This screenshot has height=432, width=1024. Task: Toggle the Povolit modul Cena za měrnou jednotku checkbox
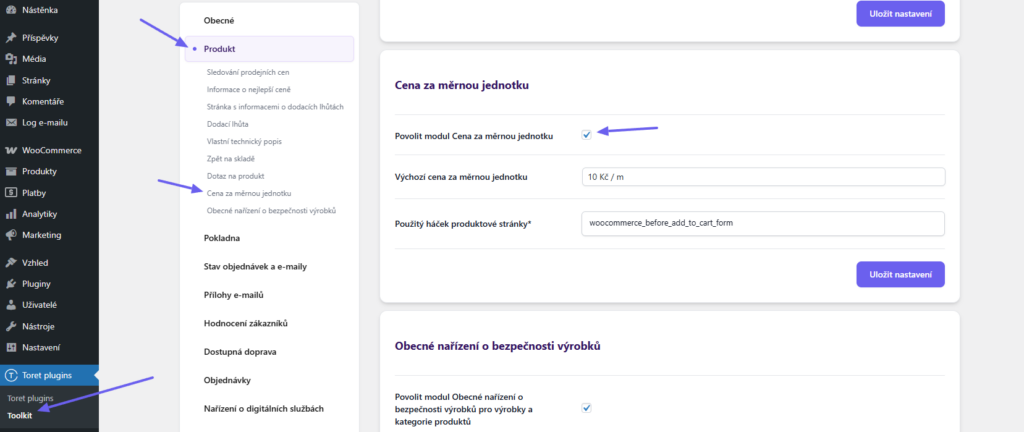[587, 134]
